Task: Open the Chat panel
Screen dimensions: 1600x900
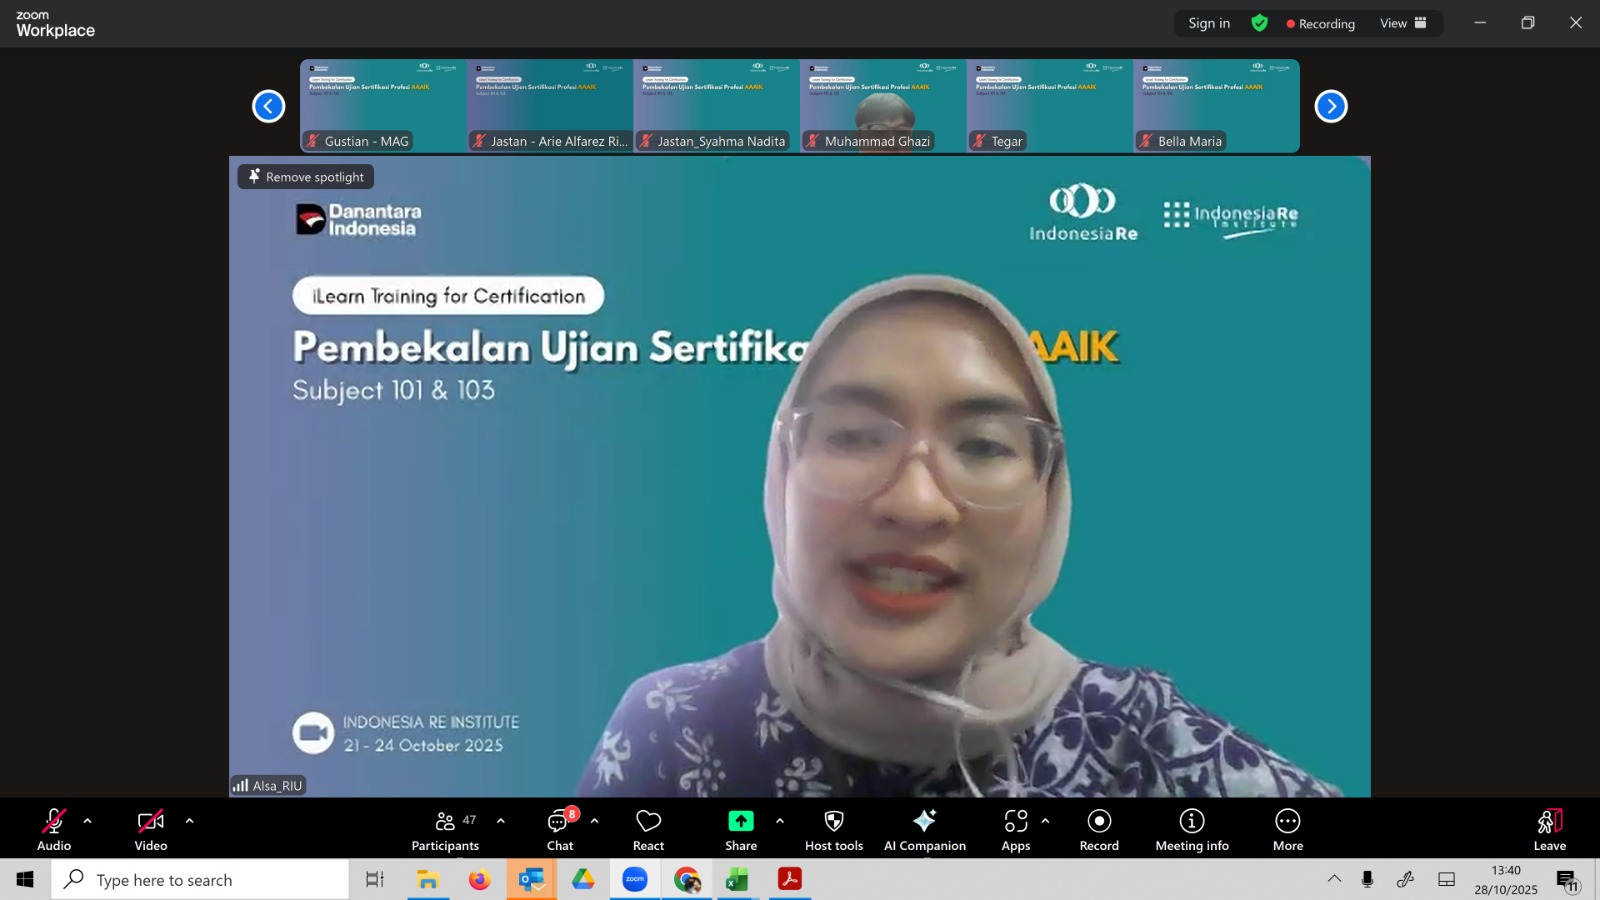Action: 560,830
